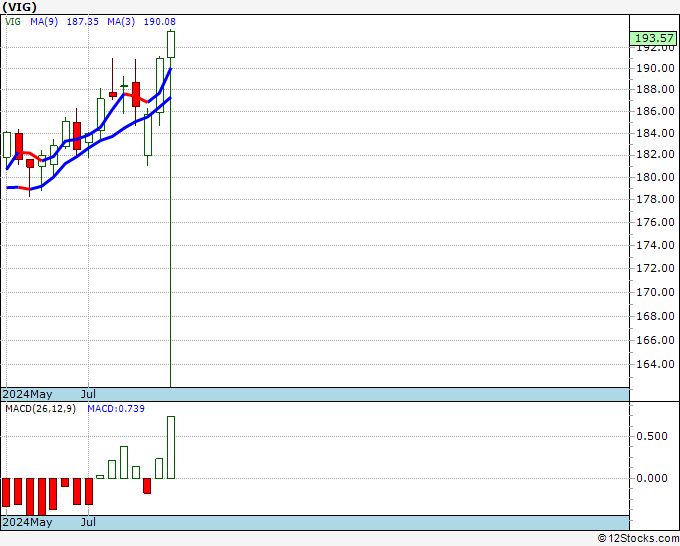Click the VIG ticker label in legend
This screenshot has width=680, height=546.
13,21
